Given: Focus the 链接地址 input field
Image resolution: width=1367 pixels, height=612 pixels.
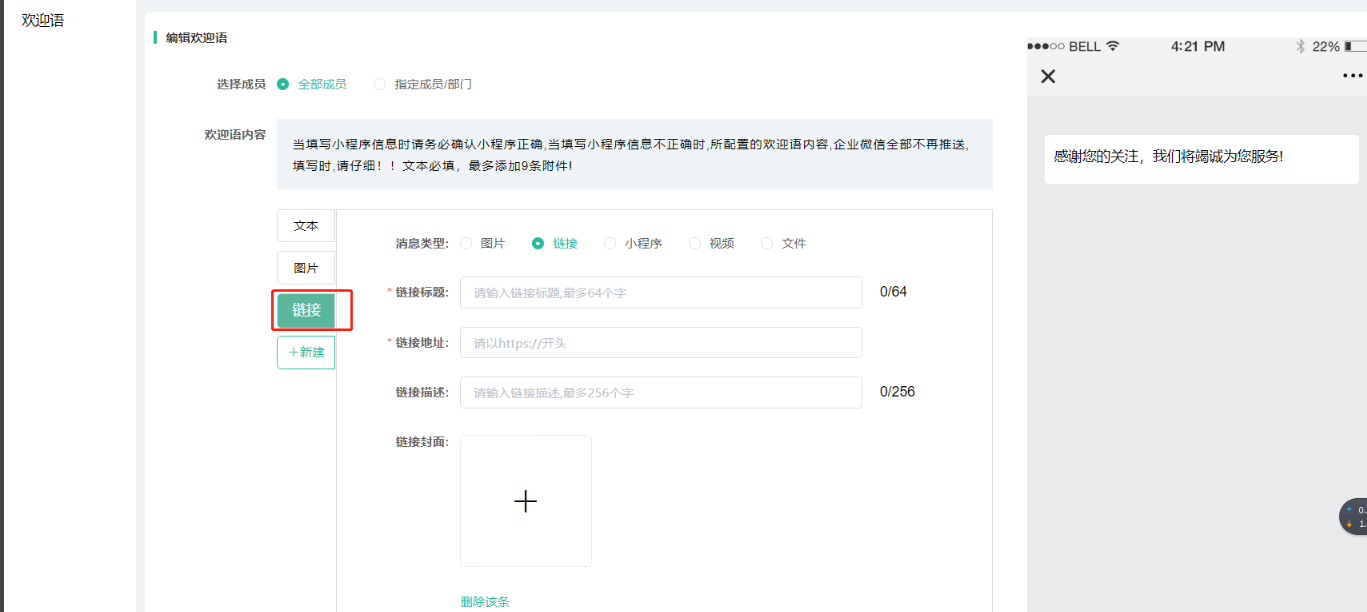Looking at the screenshot, I should pyautogui.click(x=660, y=343).
